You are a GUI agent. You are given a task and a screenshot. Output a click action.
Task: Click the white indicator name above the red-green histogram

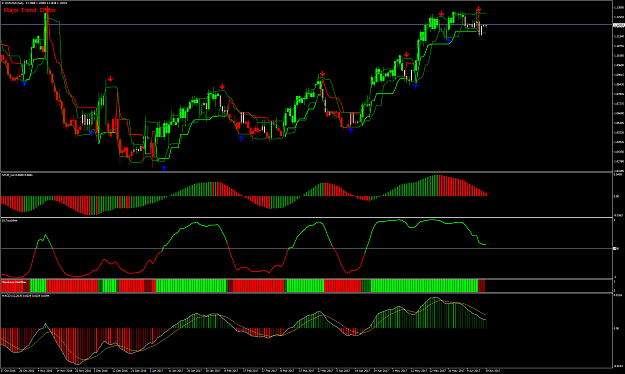coord(18,175)
